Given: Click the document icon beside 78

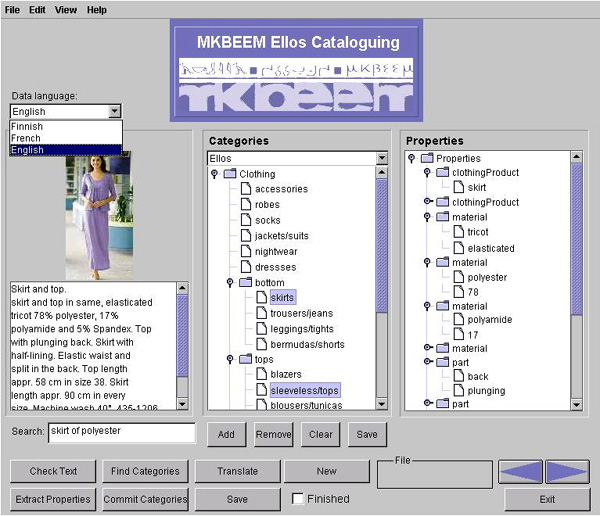Looking at the screenshot, I should pyautogui.click(x=459, y=292).
